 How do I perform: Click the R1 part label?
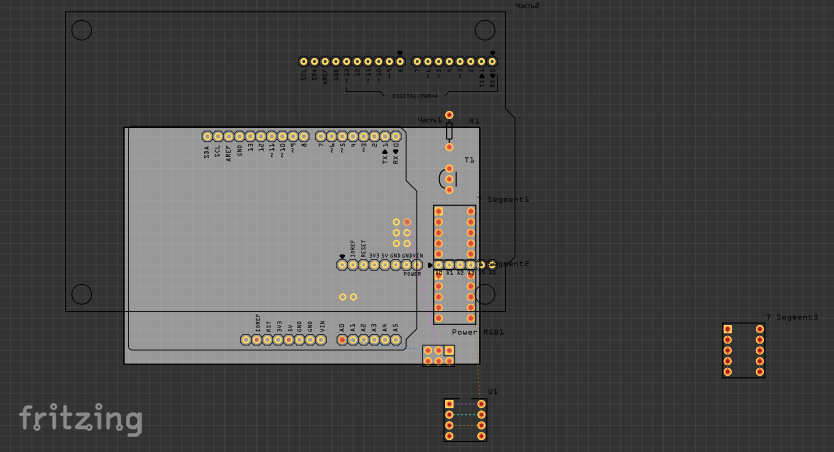474,121
